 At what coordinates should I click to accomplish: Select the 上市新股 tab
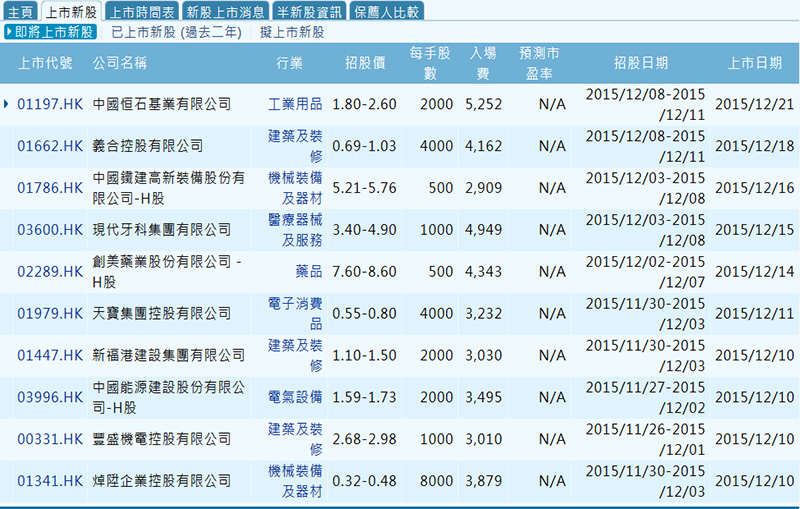click(x=71, y=12)
